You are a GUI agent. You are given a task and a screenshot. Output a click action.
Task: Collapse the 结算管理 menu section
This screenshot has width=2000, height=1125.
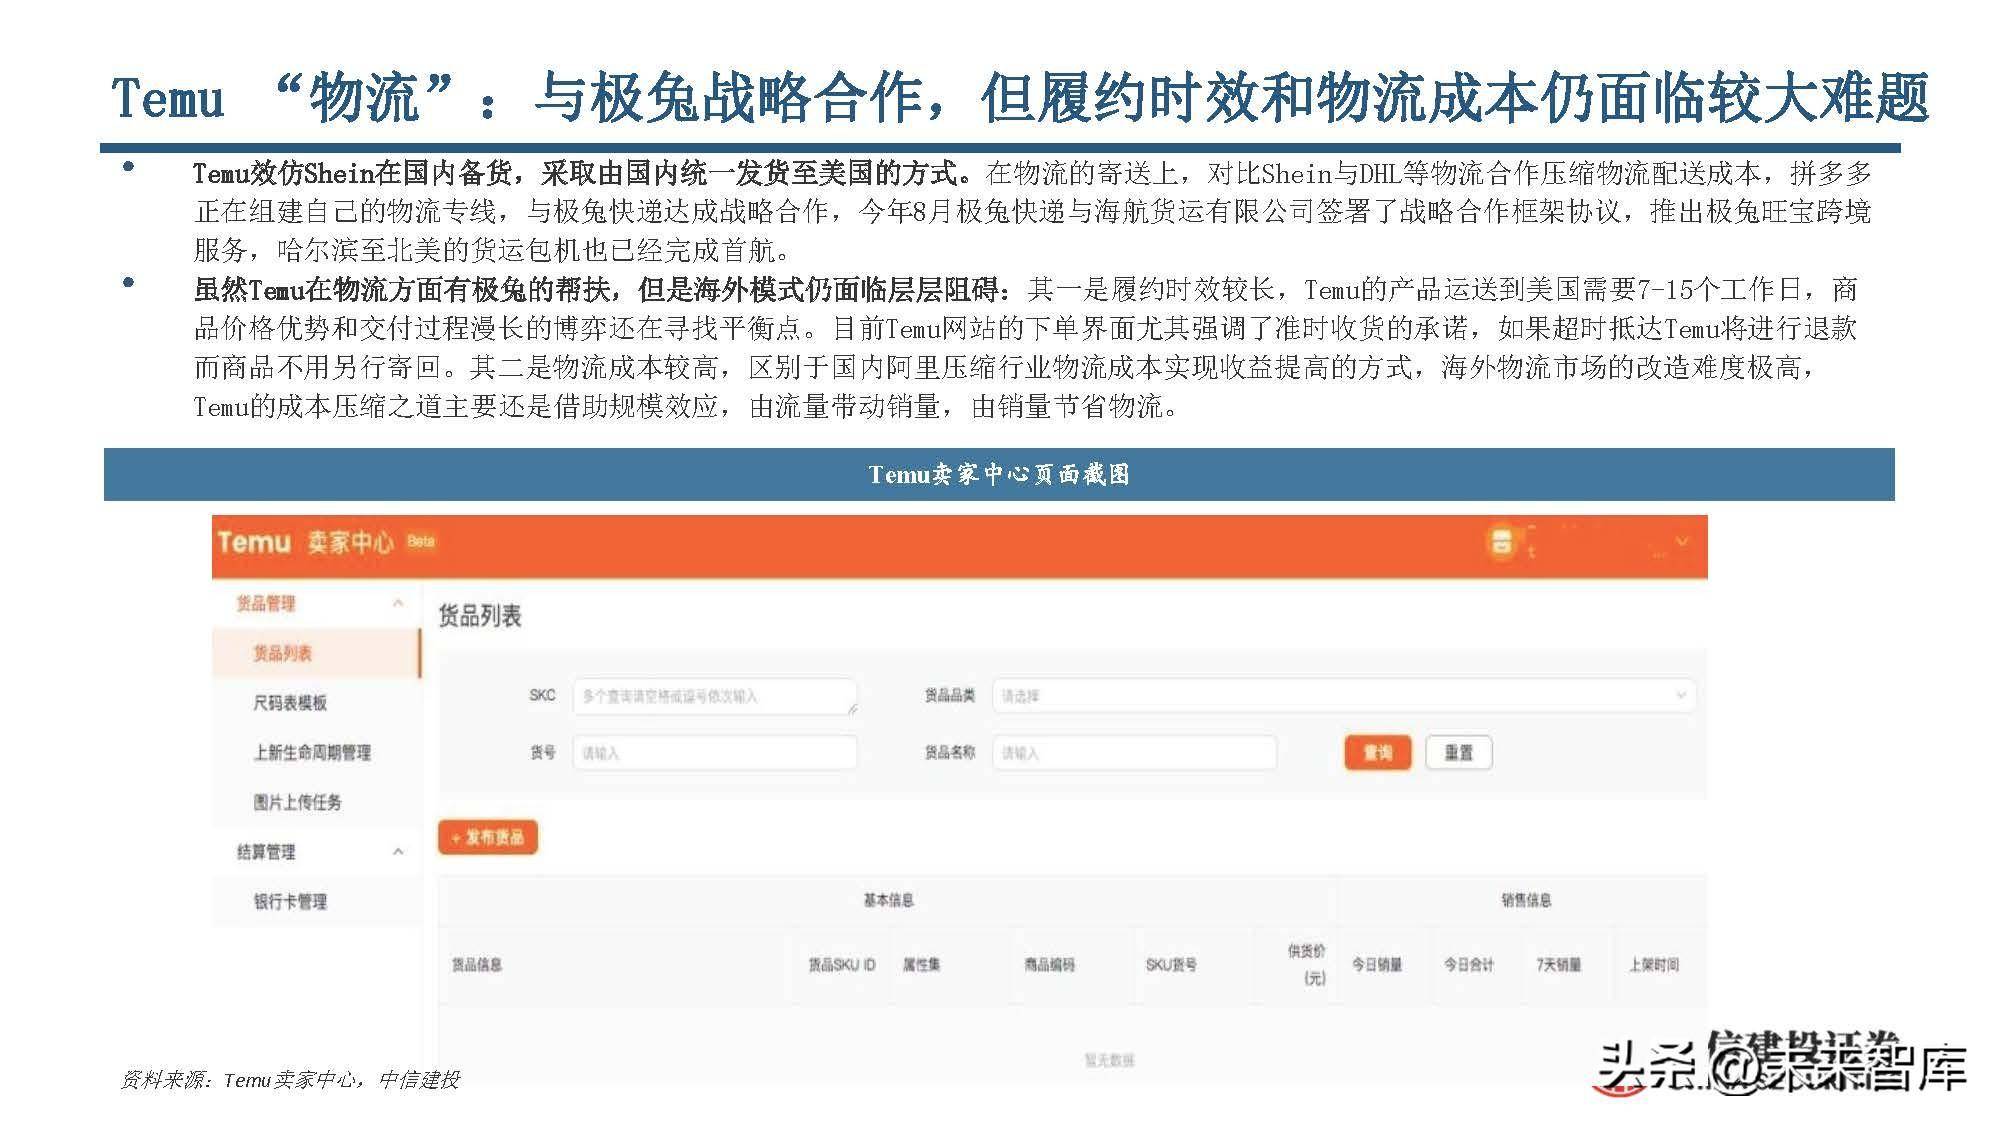(x=398, y=852)
